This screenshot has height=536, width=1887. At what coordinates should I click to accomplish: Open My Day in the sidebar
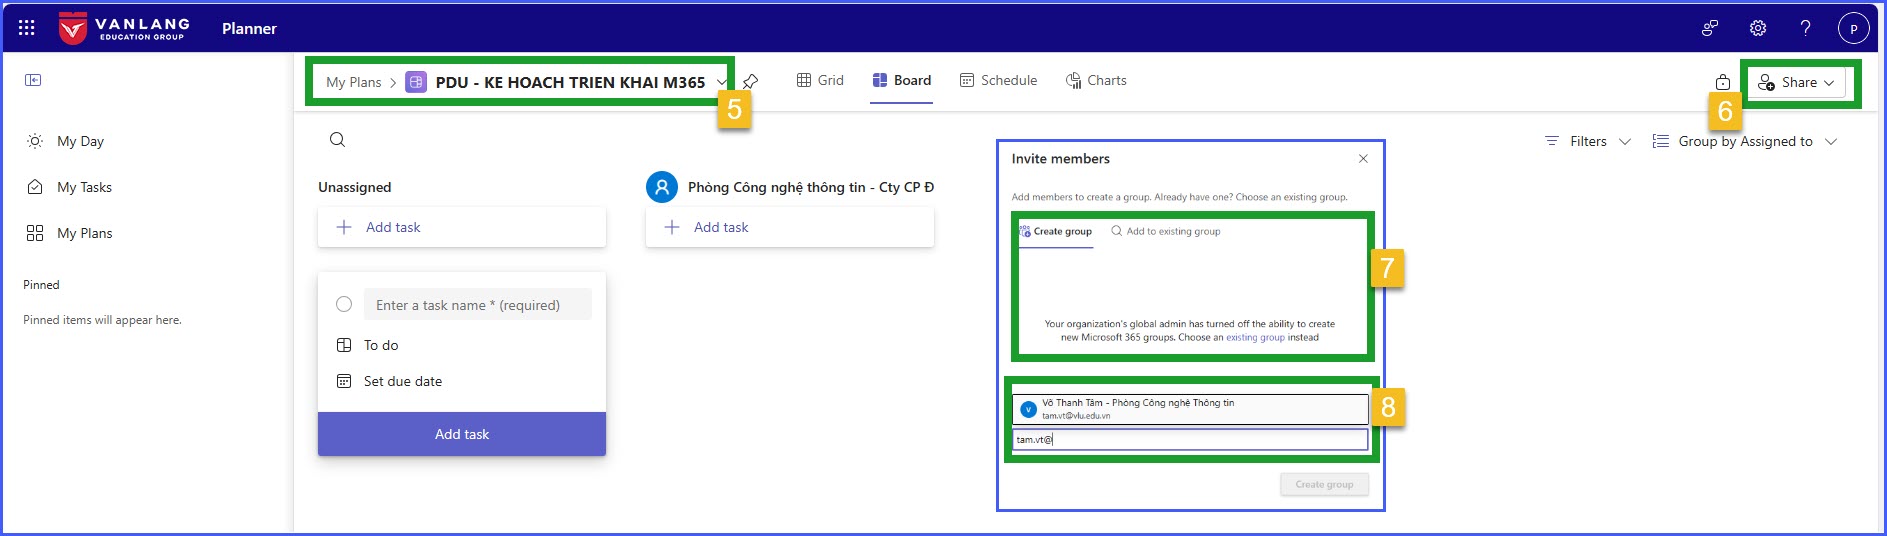pos(80,141)
